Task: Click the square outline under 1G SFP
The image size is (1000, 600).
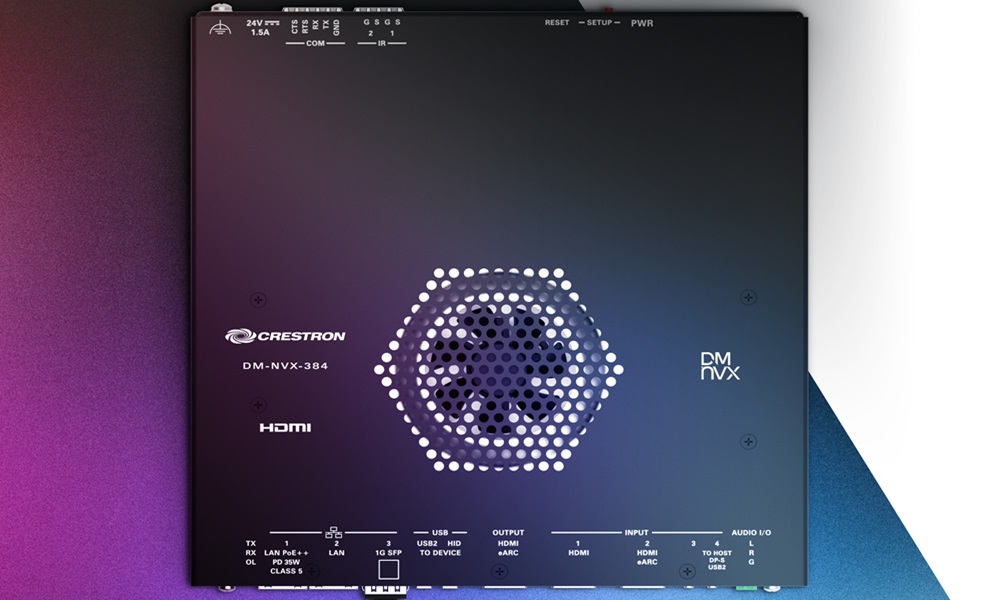Action: click(x=388, y=569)
